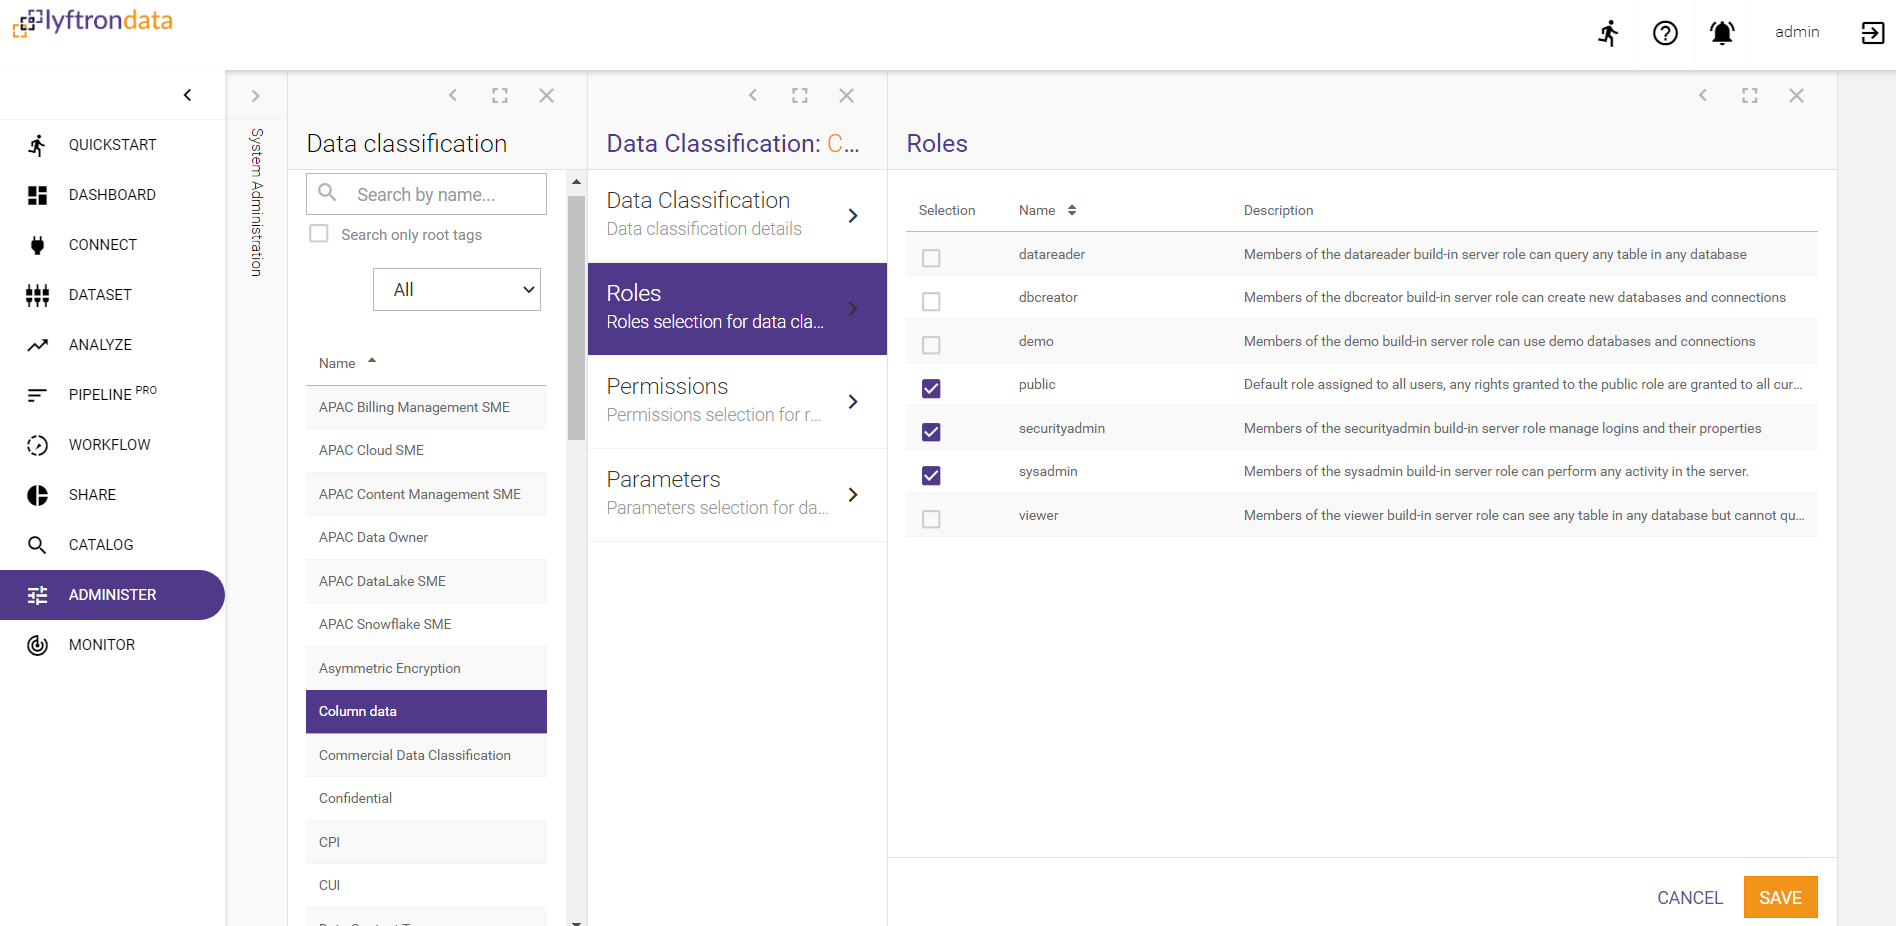Open the All filter dropdown
Viewport: 1896px width, 926px height.
coord(457,289)
